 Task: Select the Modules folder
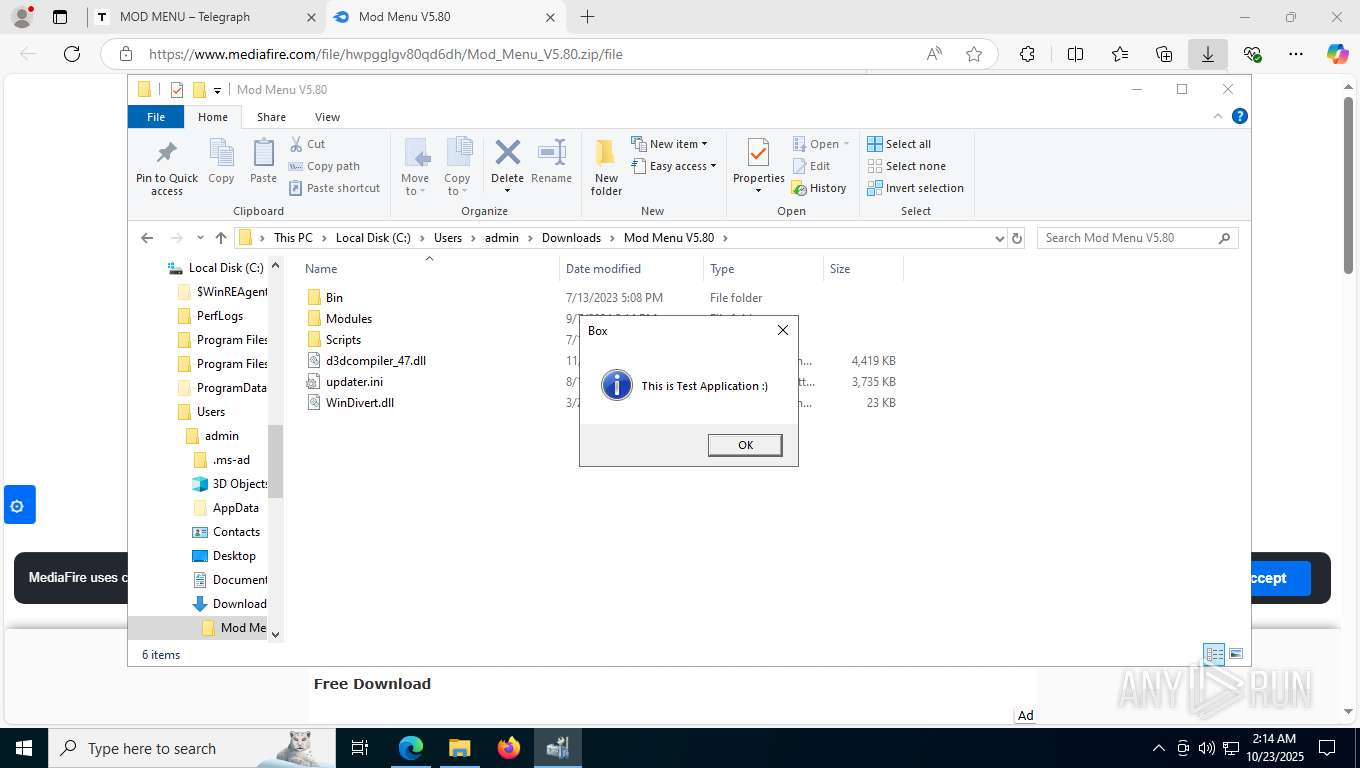pos(349,319)
